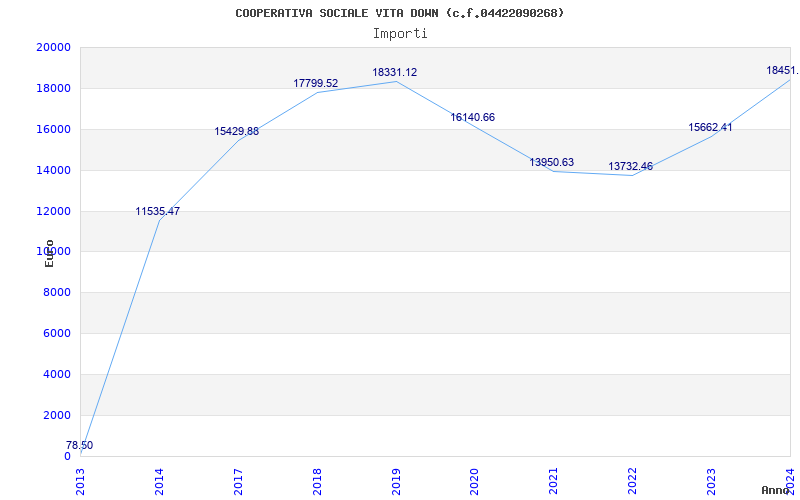Select the 78.50 data label
800x500 pixels.
[80, 445]
